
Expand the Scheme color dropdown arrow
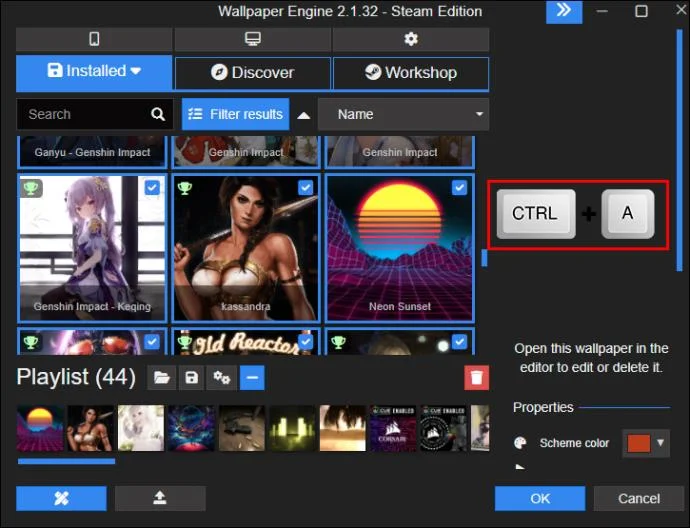click(x=661, y=443)
